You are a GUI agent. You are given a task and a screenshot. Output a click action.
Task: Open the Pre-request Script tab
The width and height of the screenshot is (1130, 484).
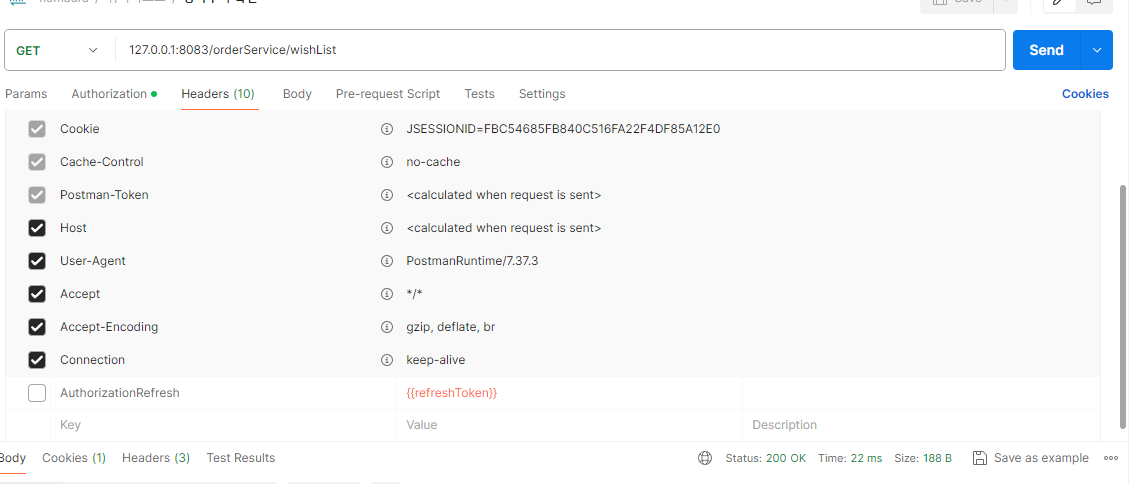point(388,94)
